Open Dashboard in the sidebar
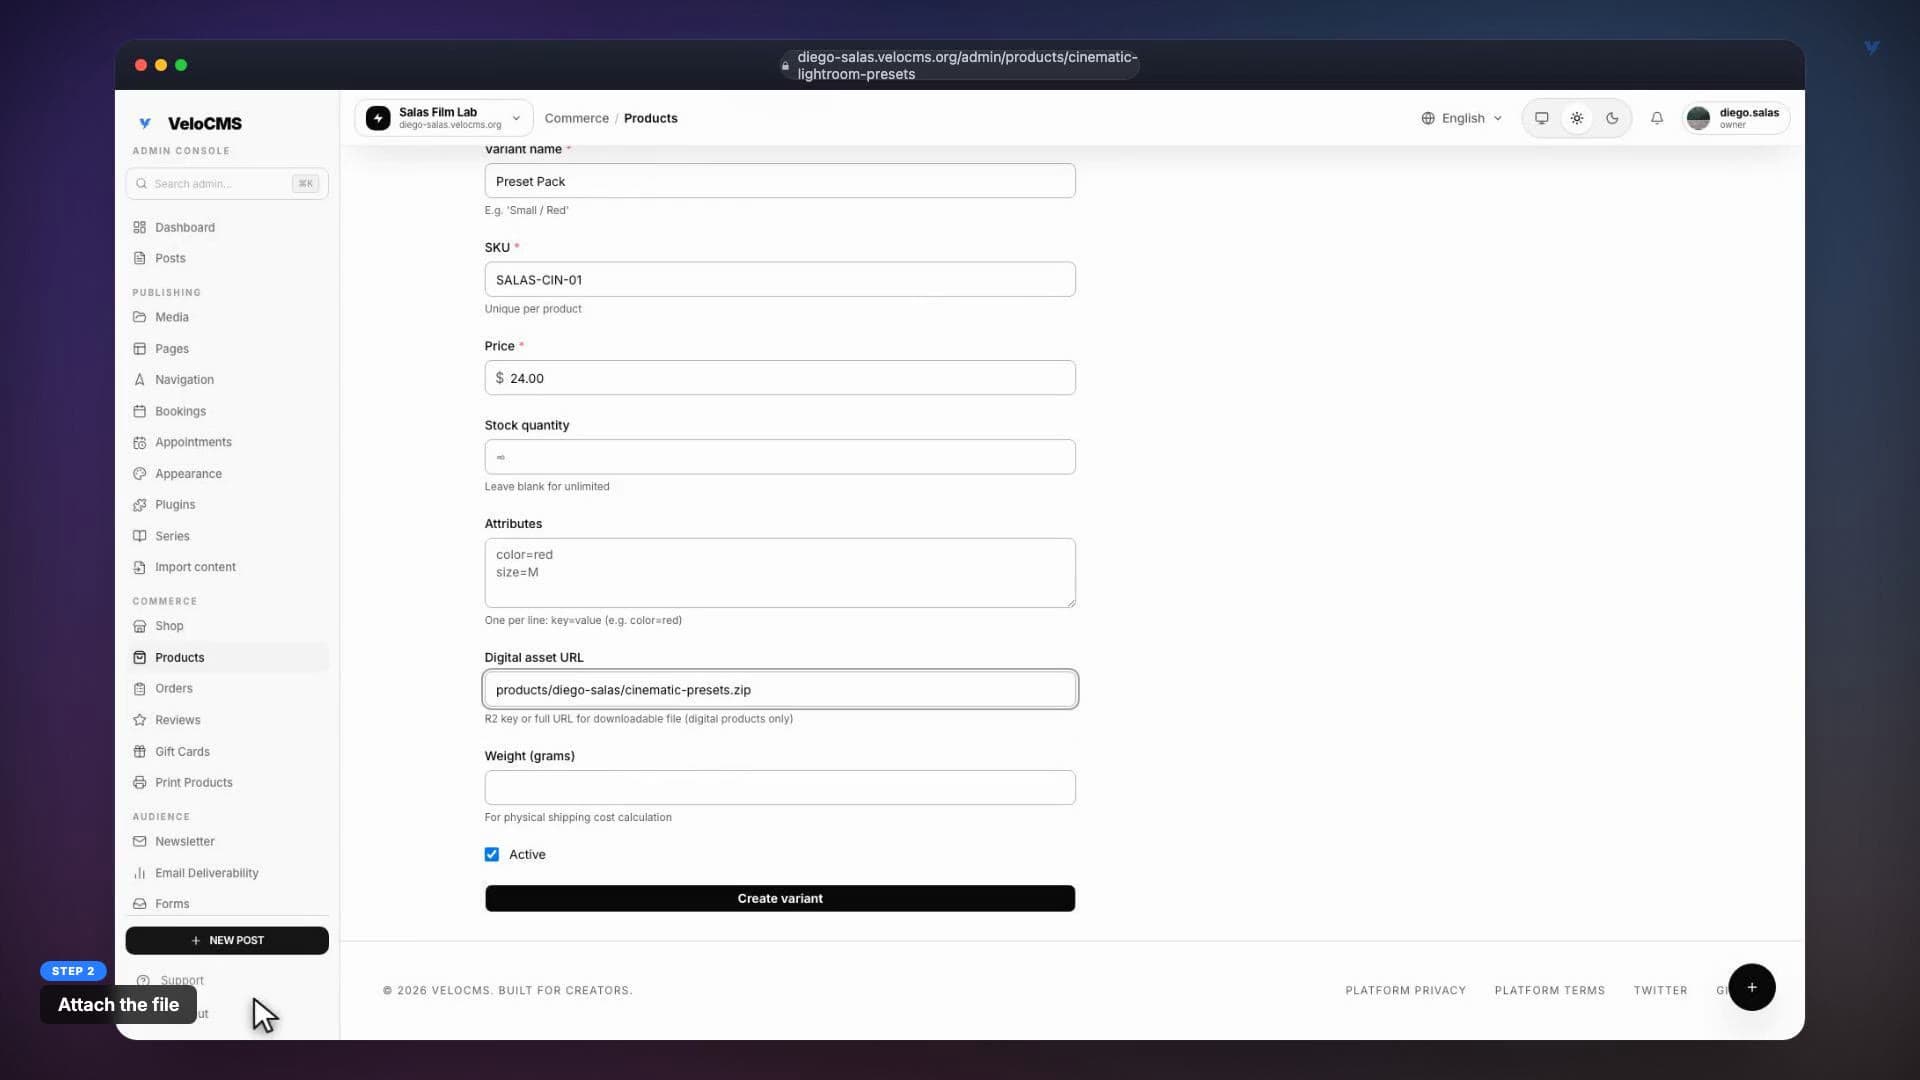Screen dimensions: 1920x1080 click(x=227, y=227)
